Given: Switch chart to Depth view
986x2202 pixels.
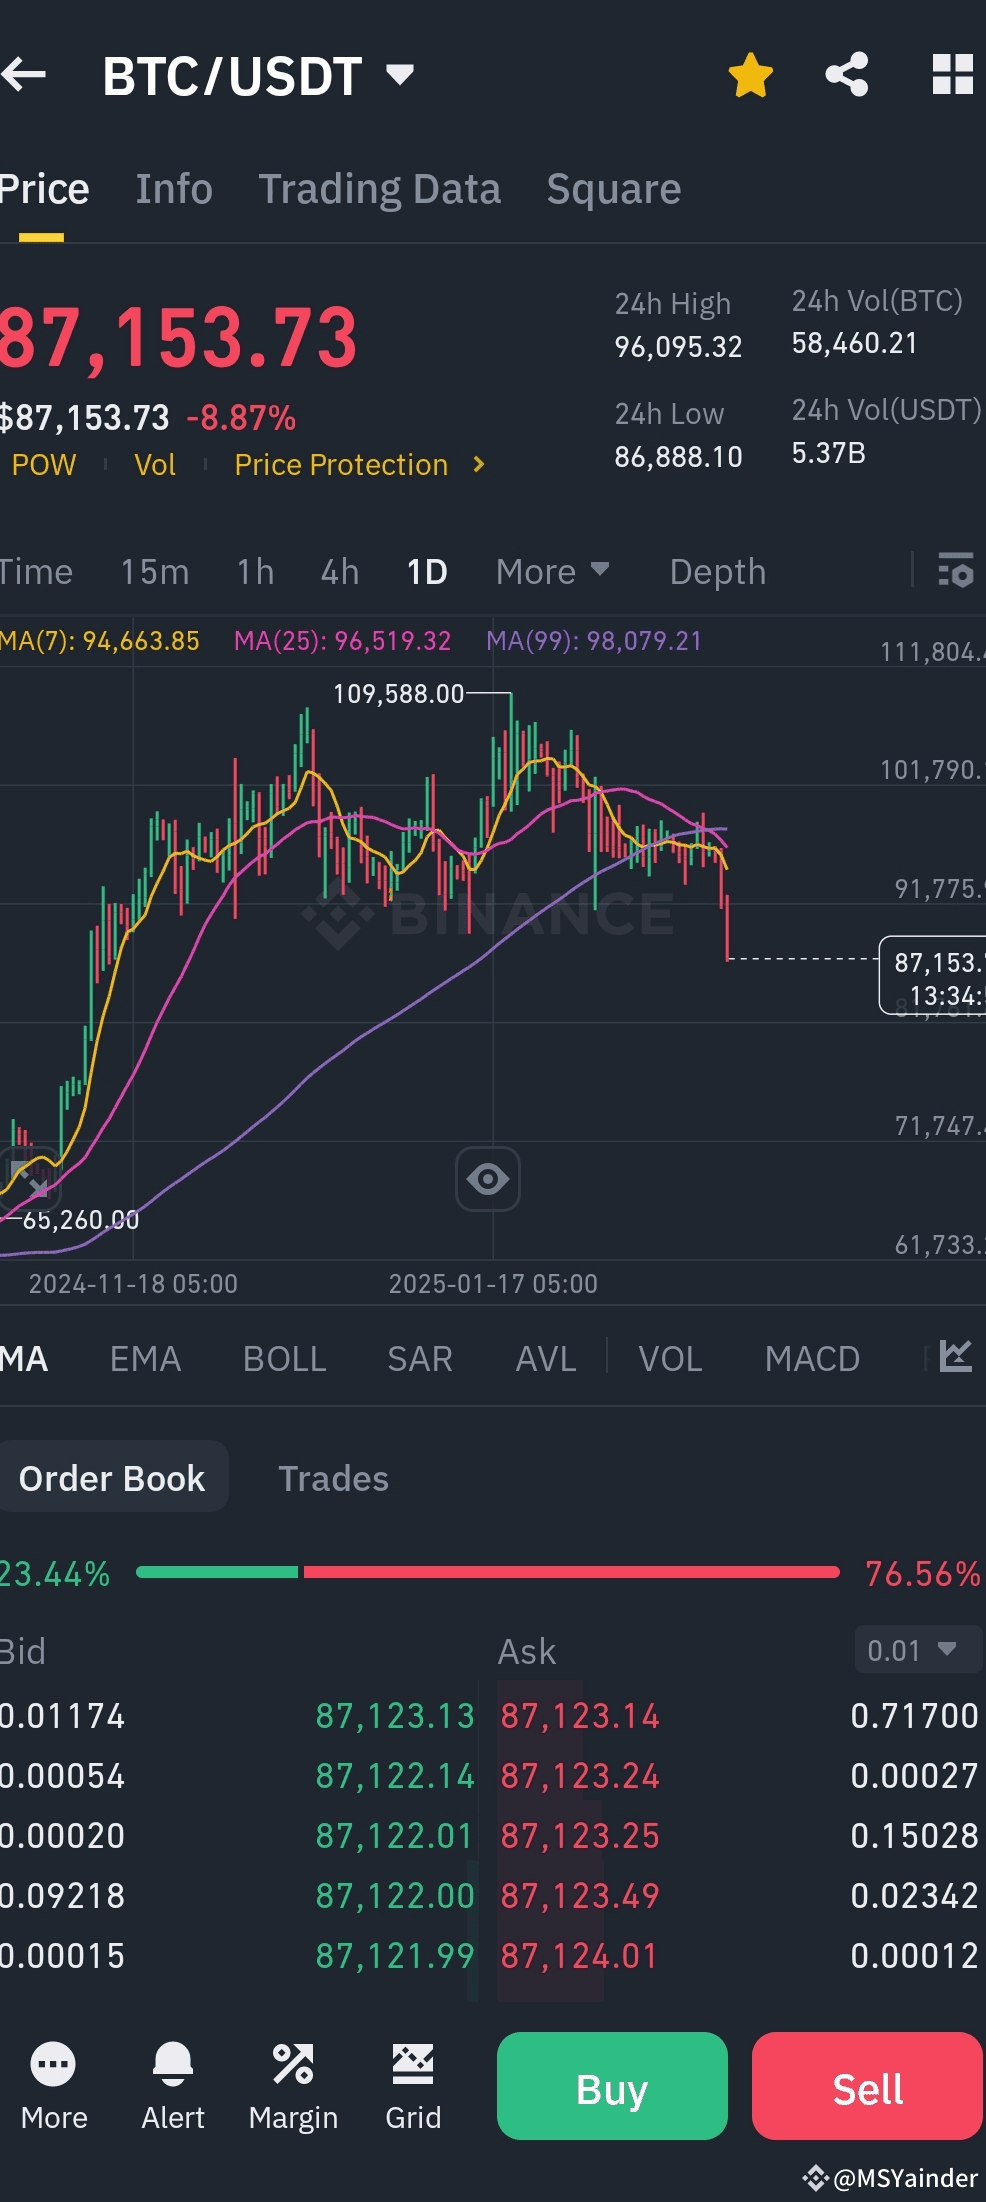Looking at the screenshot, I should (718, 572).
